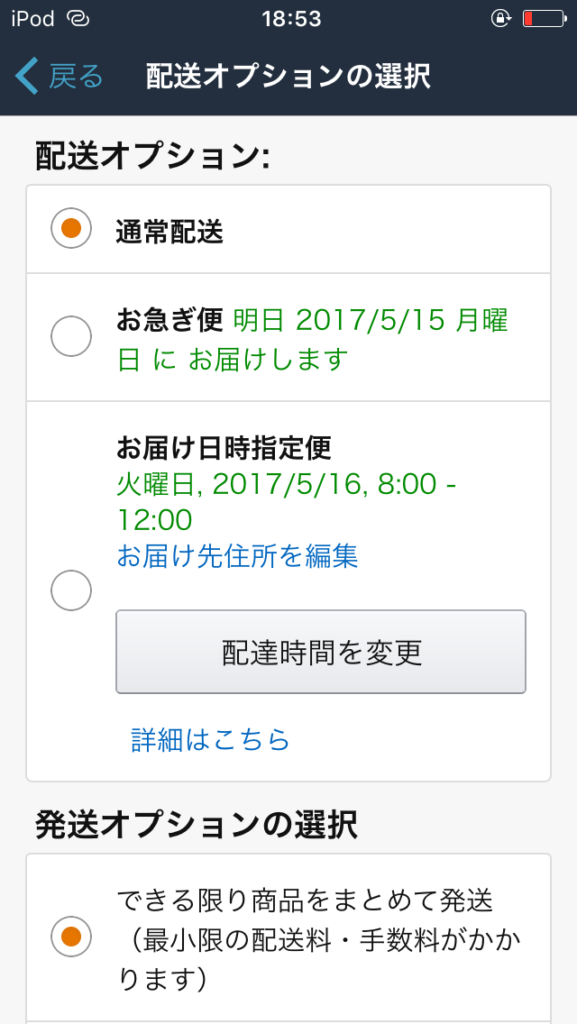
Task: Tap the 配達時間を変更 button
Action: [321, 652]
